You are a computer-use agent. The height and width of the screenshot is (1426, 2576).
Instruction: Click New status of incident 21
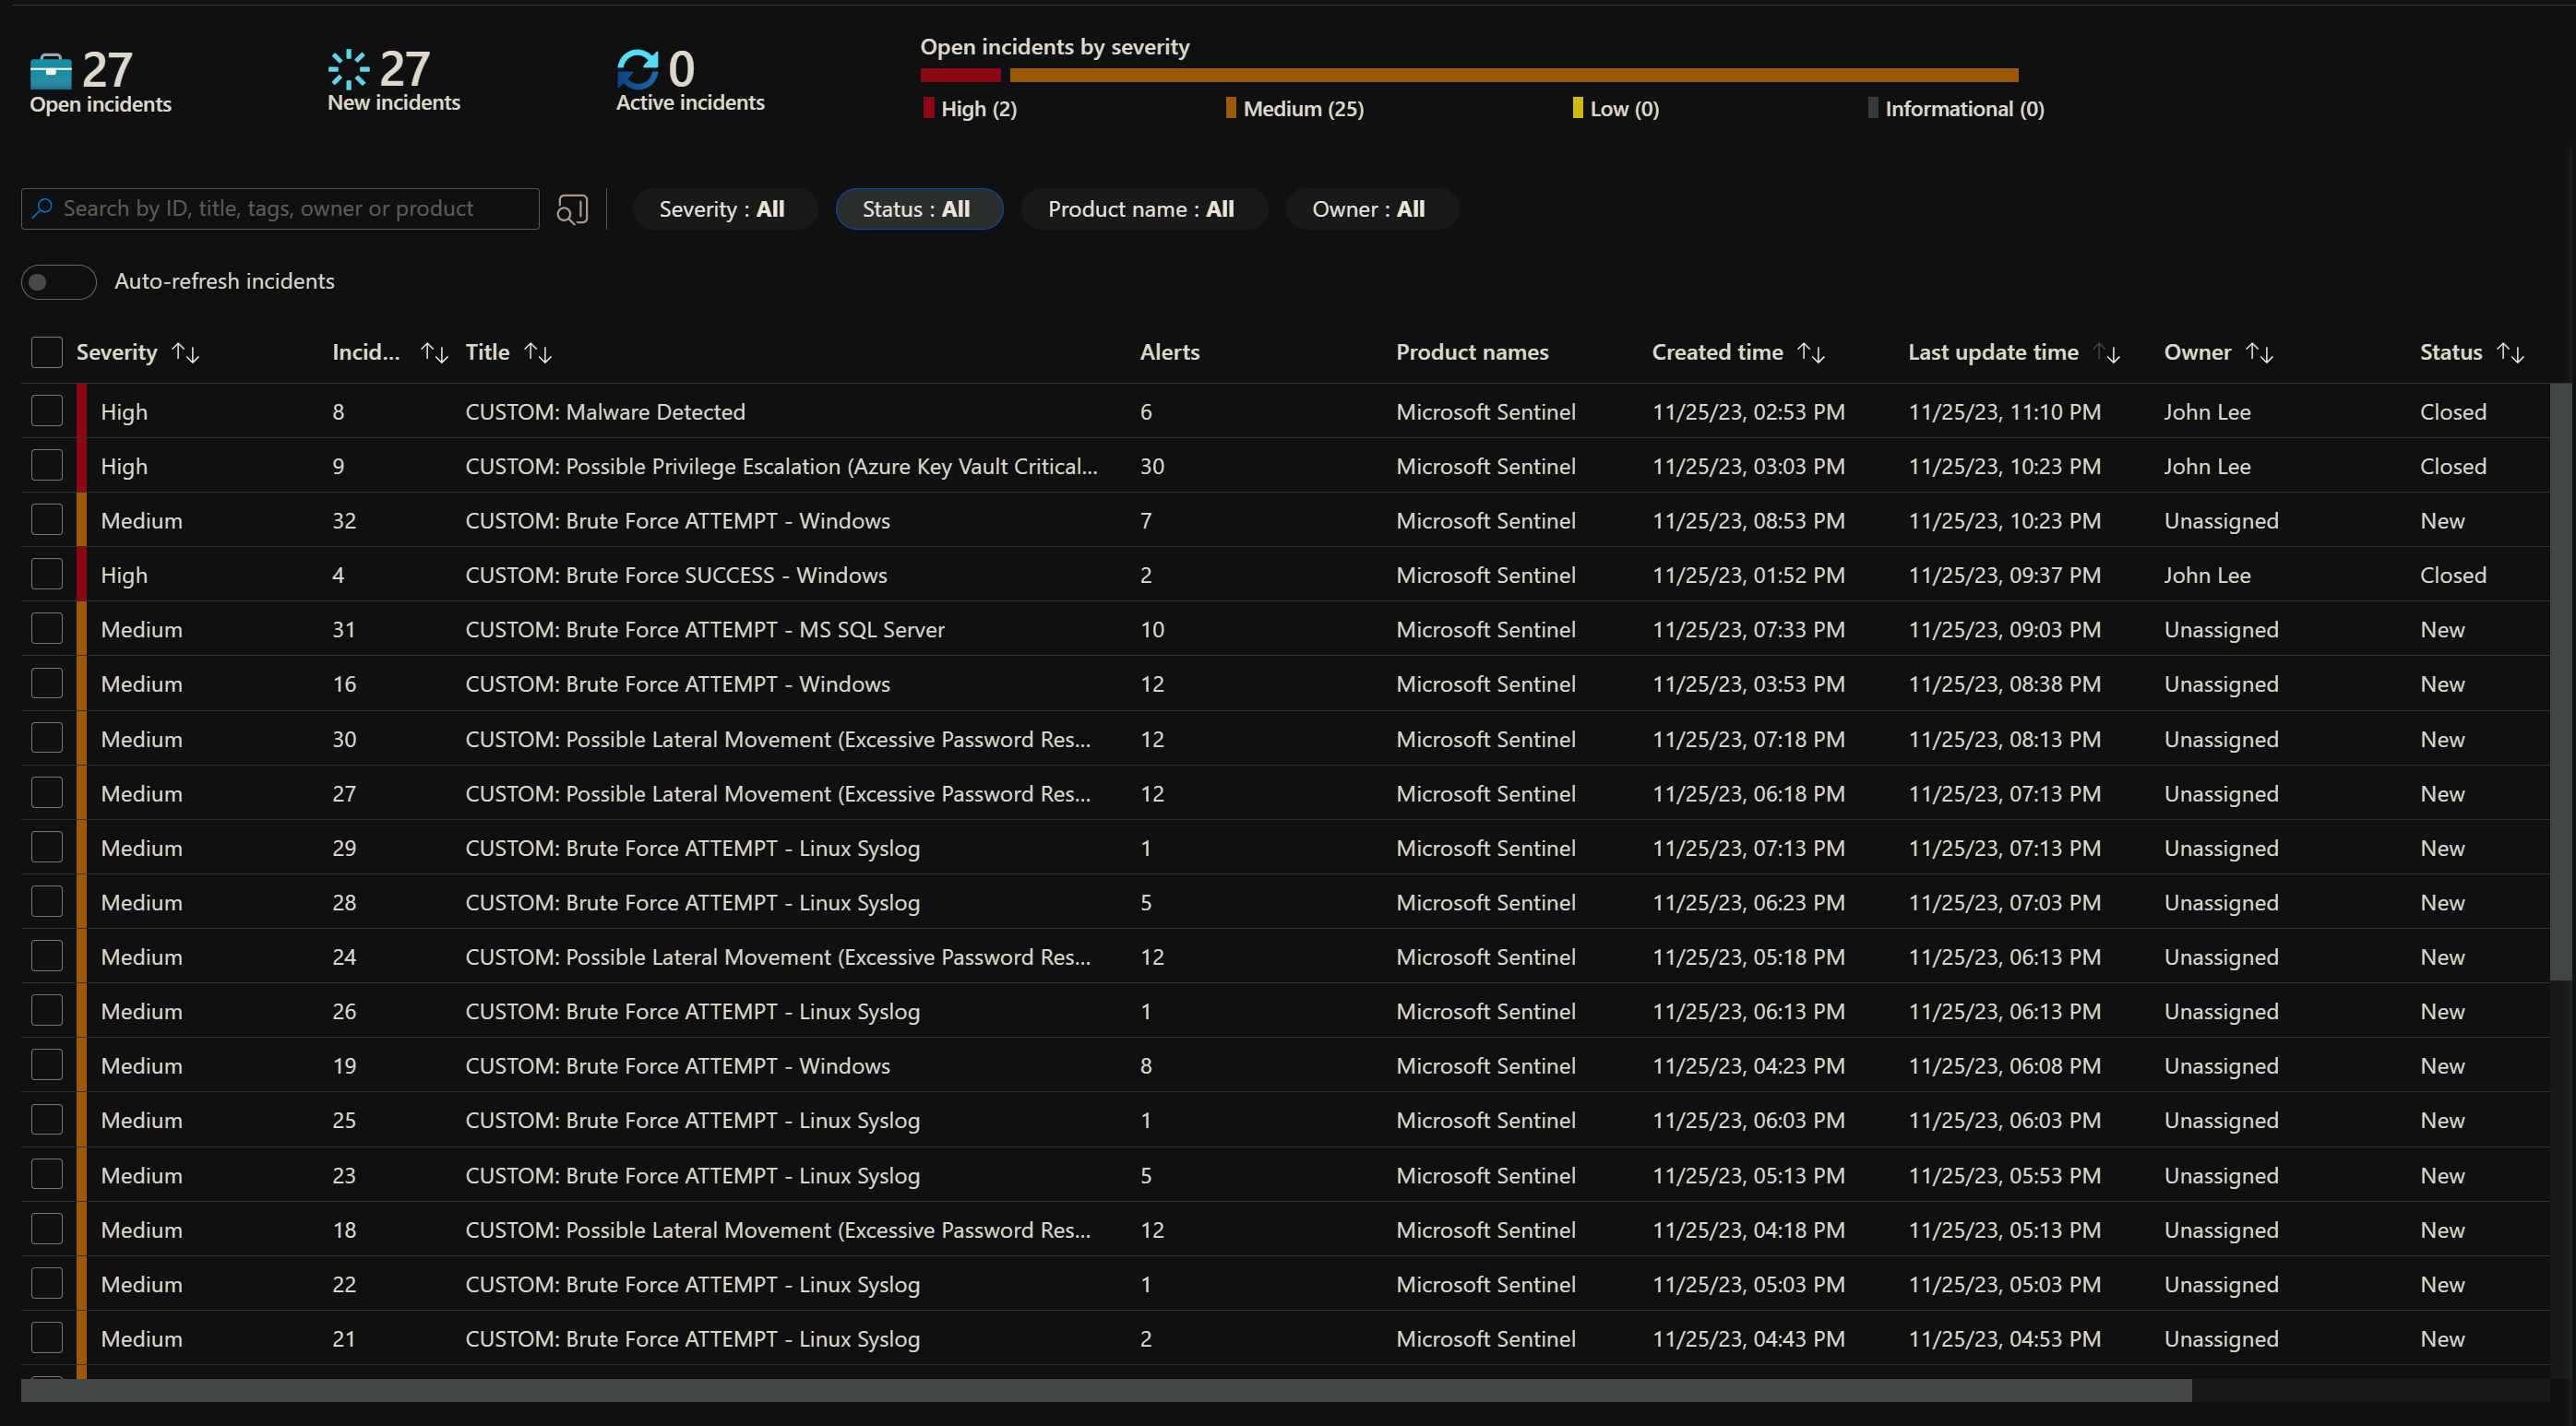(2442, 1339)
